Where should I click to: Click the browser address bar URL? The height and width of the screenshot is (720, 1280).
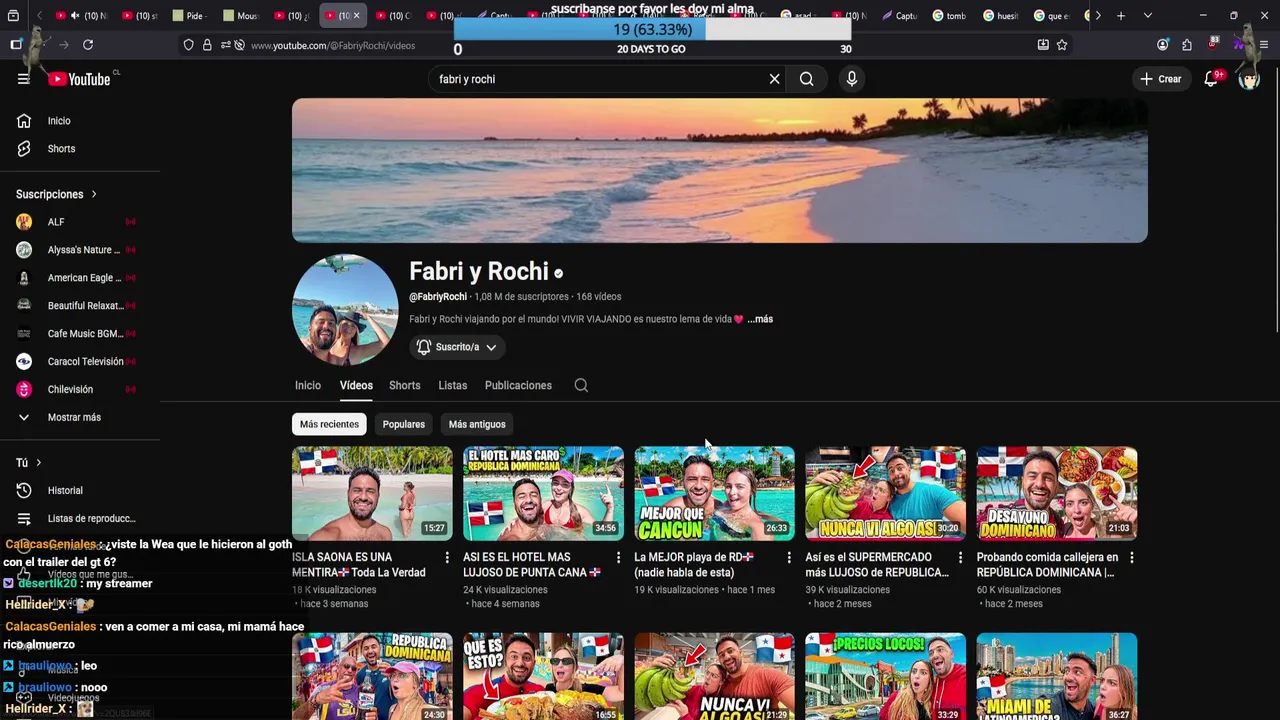coord(332,45)
